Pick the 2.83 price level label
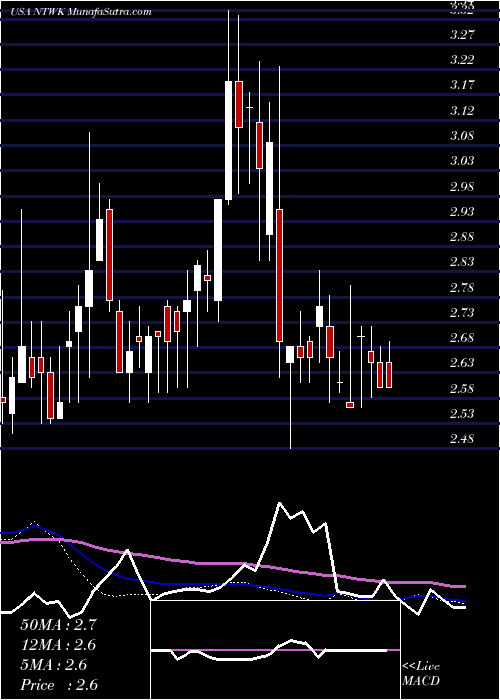 coord(462,262)
